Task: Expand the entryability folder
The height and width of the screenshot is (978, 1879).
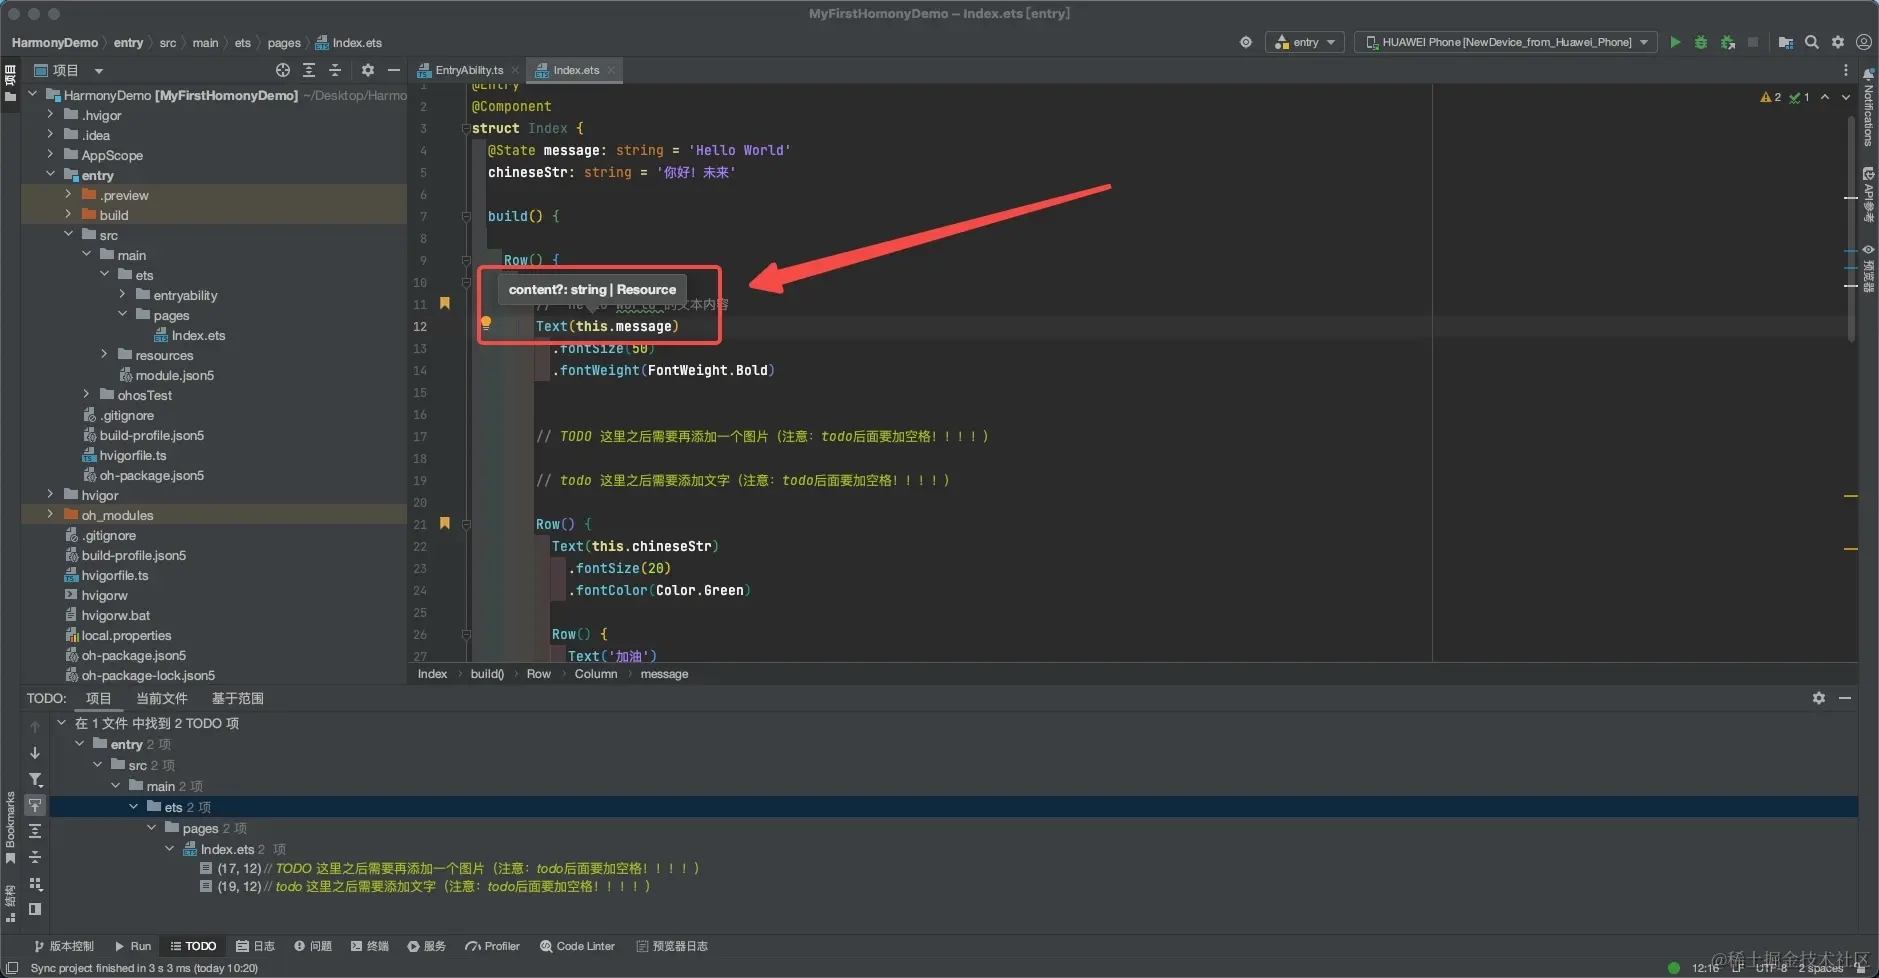Action: [x=122, y=295]
